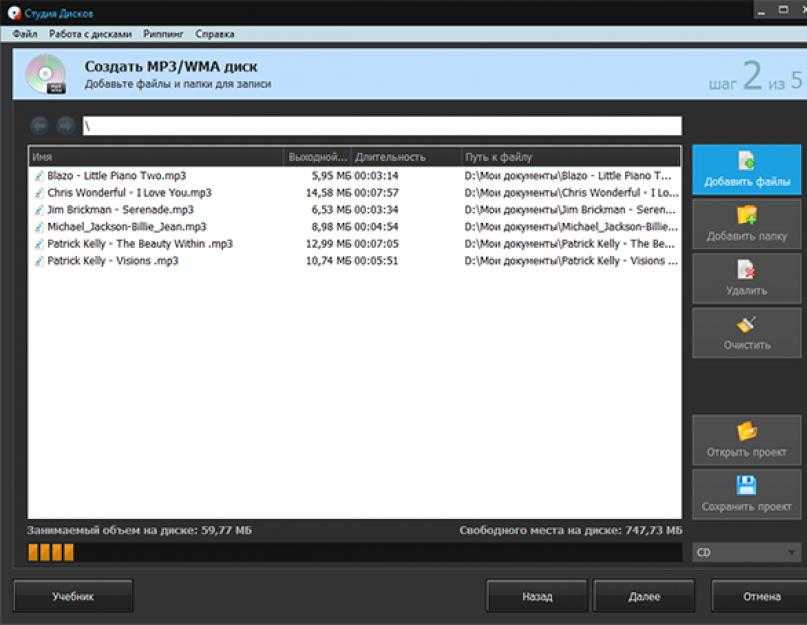Sort list by Имя column header
This screenshot has width=807, height=625.
pos(155,157)
